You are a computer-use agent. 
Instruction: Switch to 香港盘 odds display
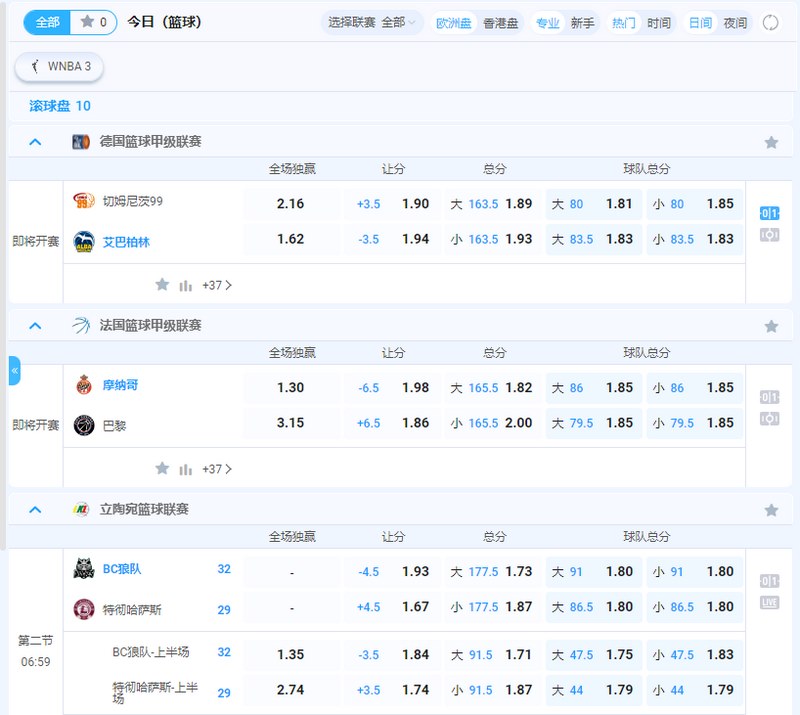500,22
